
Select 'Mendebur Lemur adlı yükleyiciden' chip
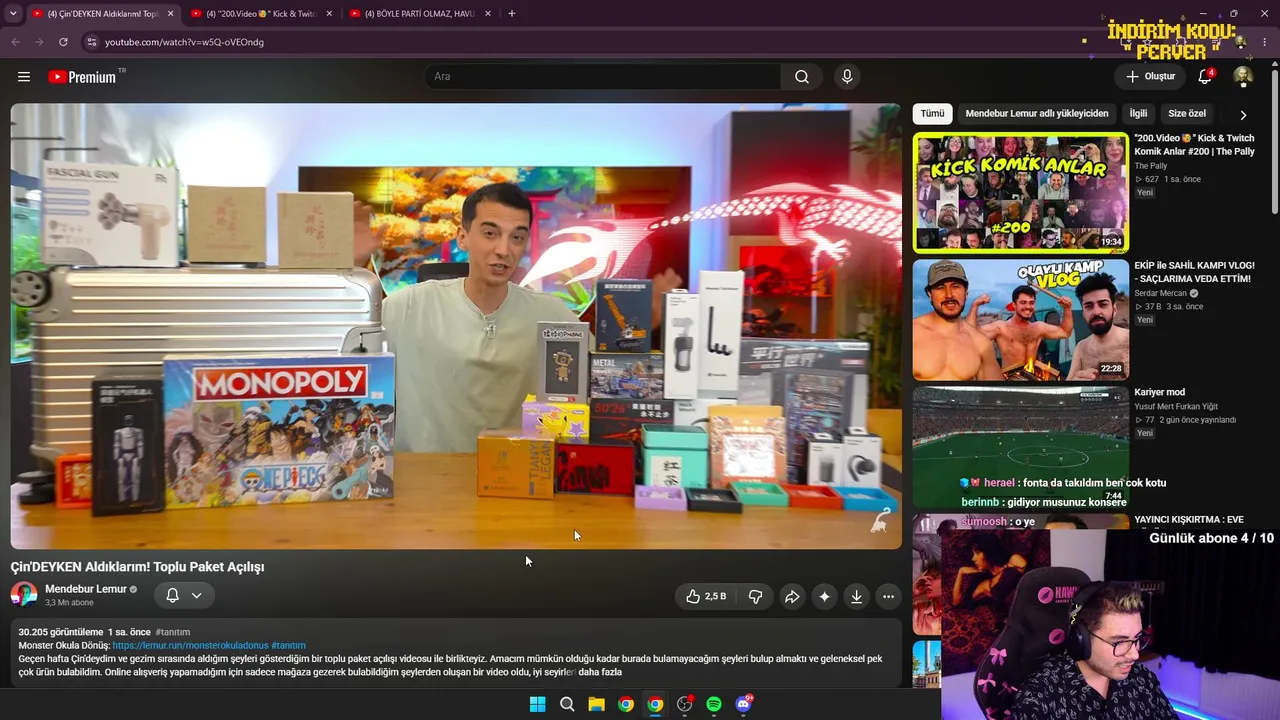tap(1037, 114)
